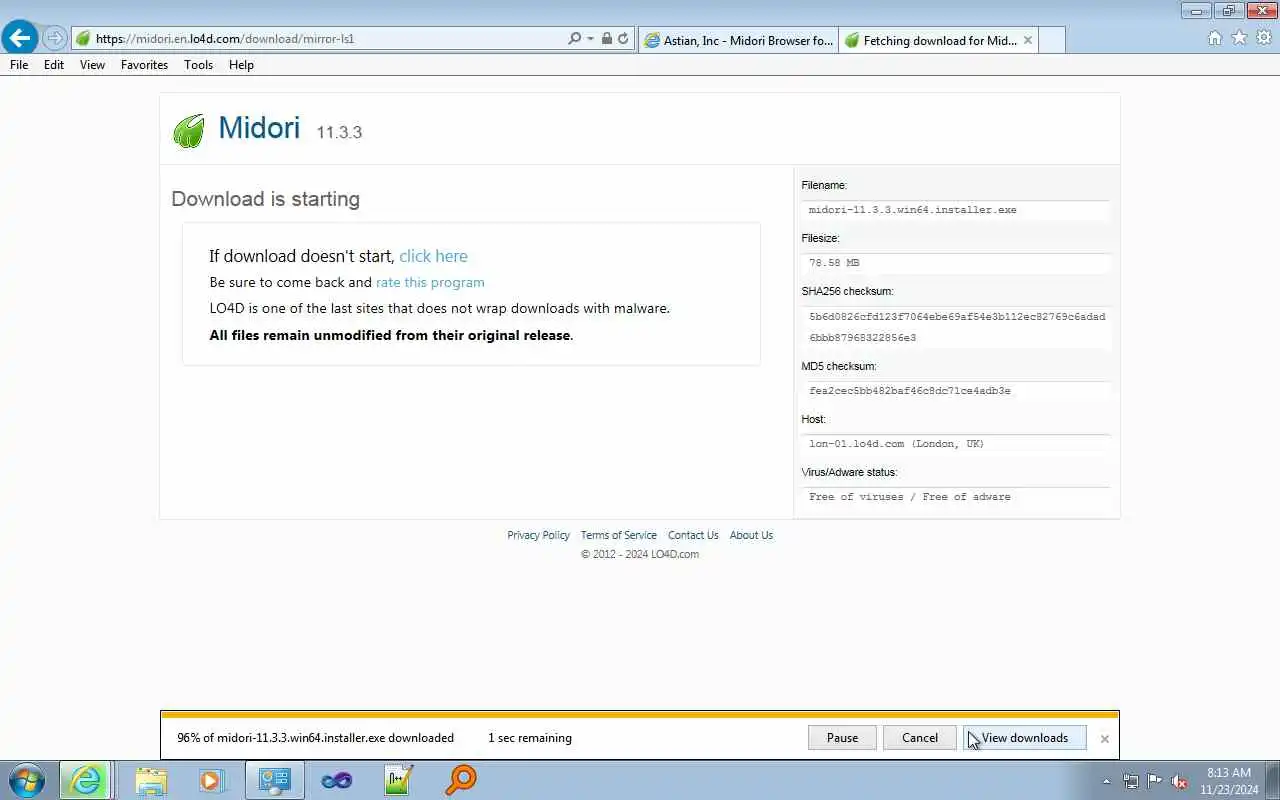Click the orange magnifier taskbar icon
This screenshot has height=800, width=1280.
[x=460, y=780]
